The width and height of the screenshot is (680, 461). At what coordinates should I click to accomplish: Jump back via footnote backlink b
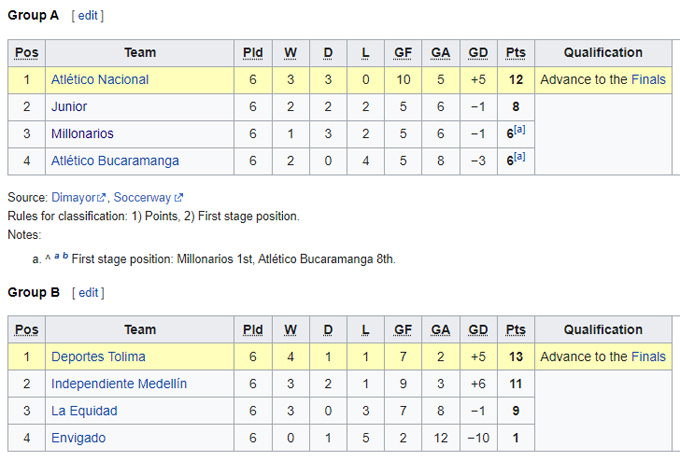click(63, 257)
